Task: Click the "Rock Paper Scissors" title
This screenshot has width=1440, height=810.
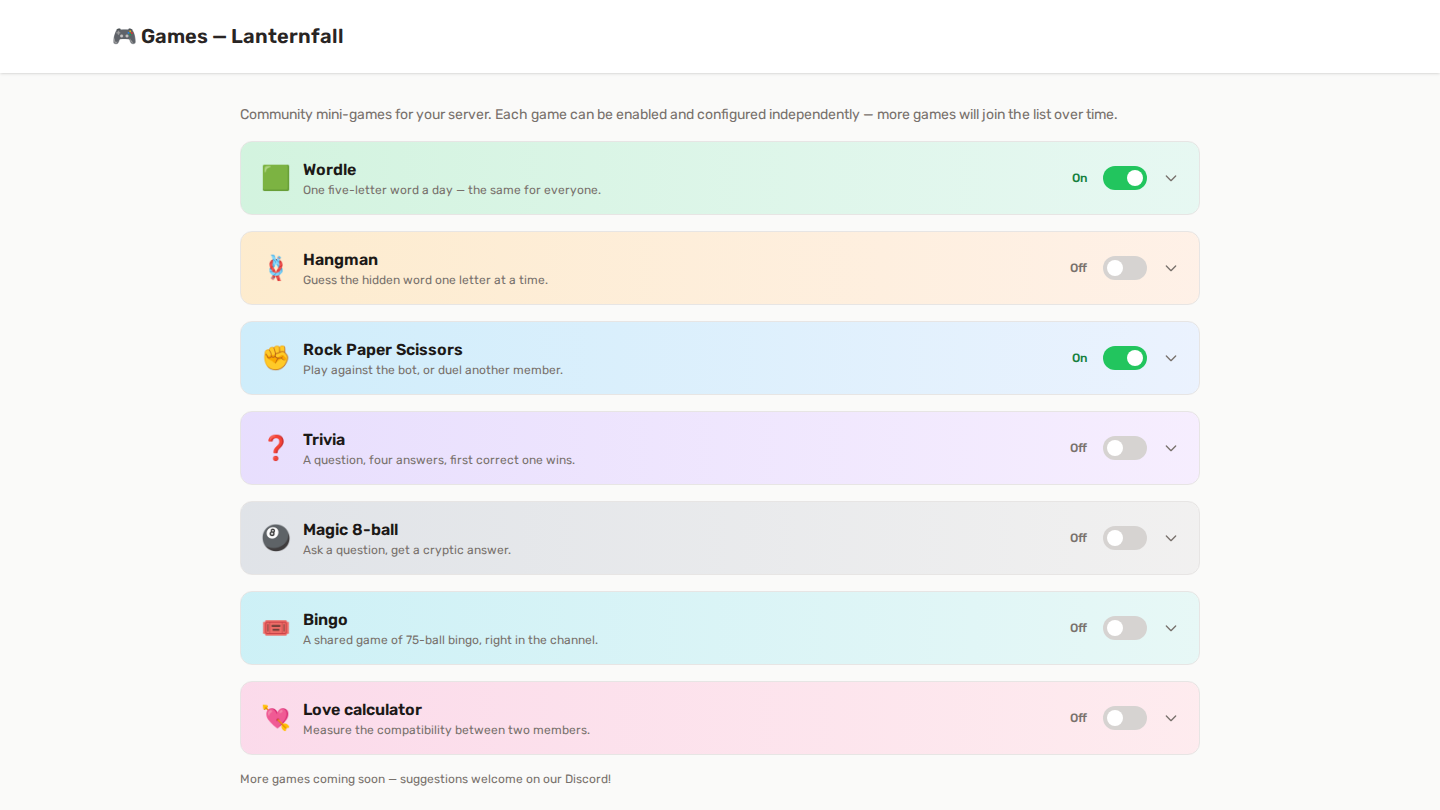Action: 383,350
